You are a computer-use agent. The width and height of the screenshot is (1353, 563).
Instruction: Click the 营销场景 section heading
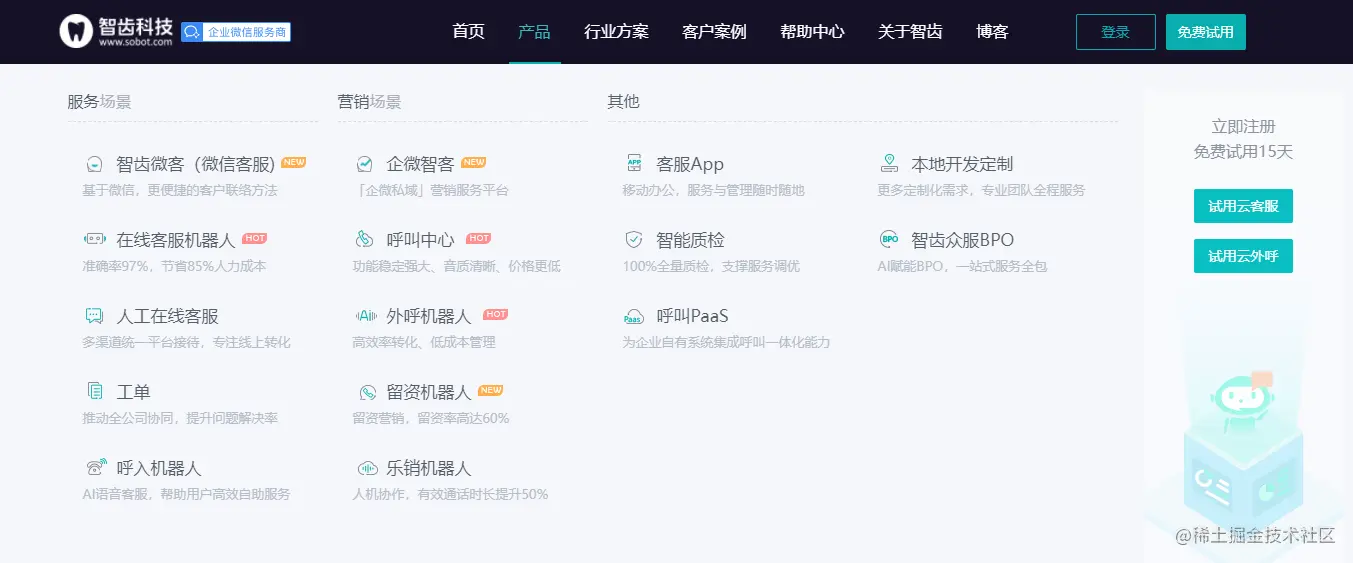(x=369, y=101)
